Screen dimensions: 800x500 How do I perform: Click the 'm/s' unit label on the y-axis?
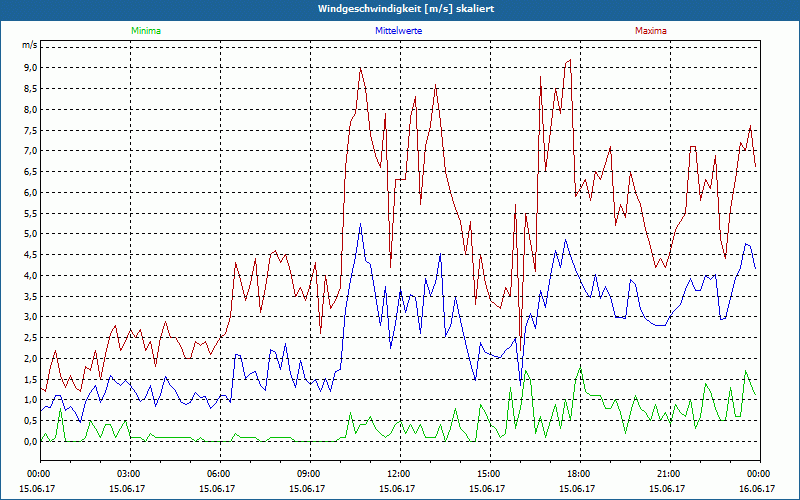(x=29, y=45)
